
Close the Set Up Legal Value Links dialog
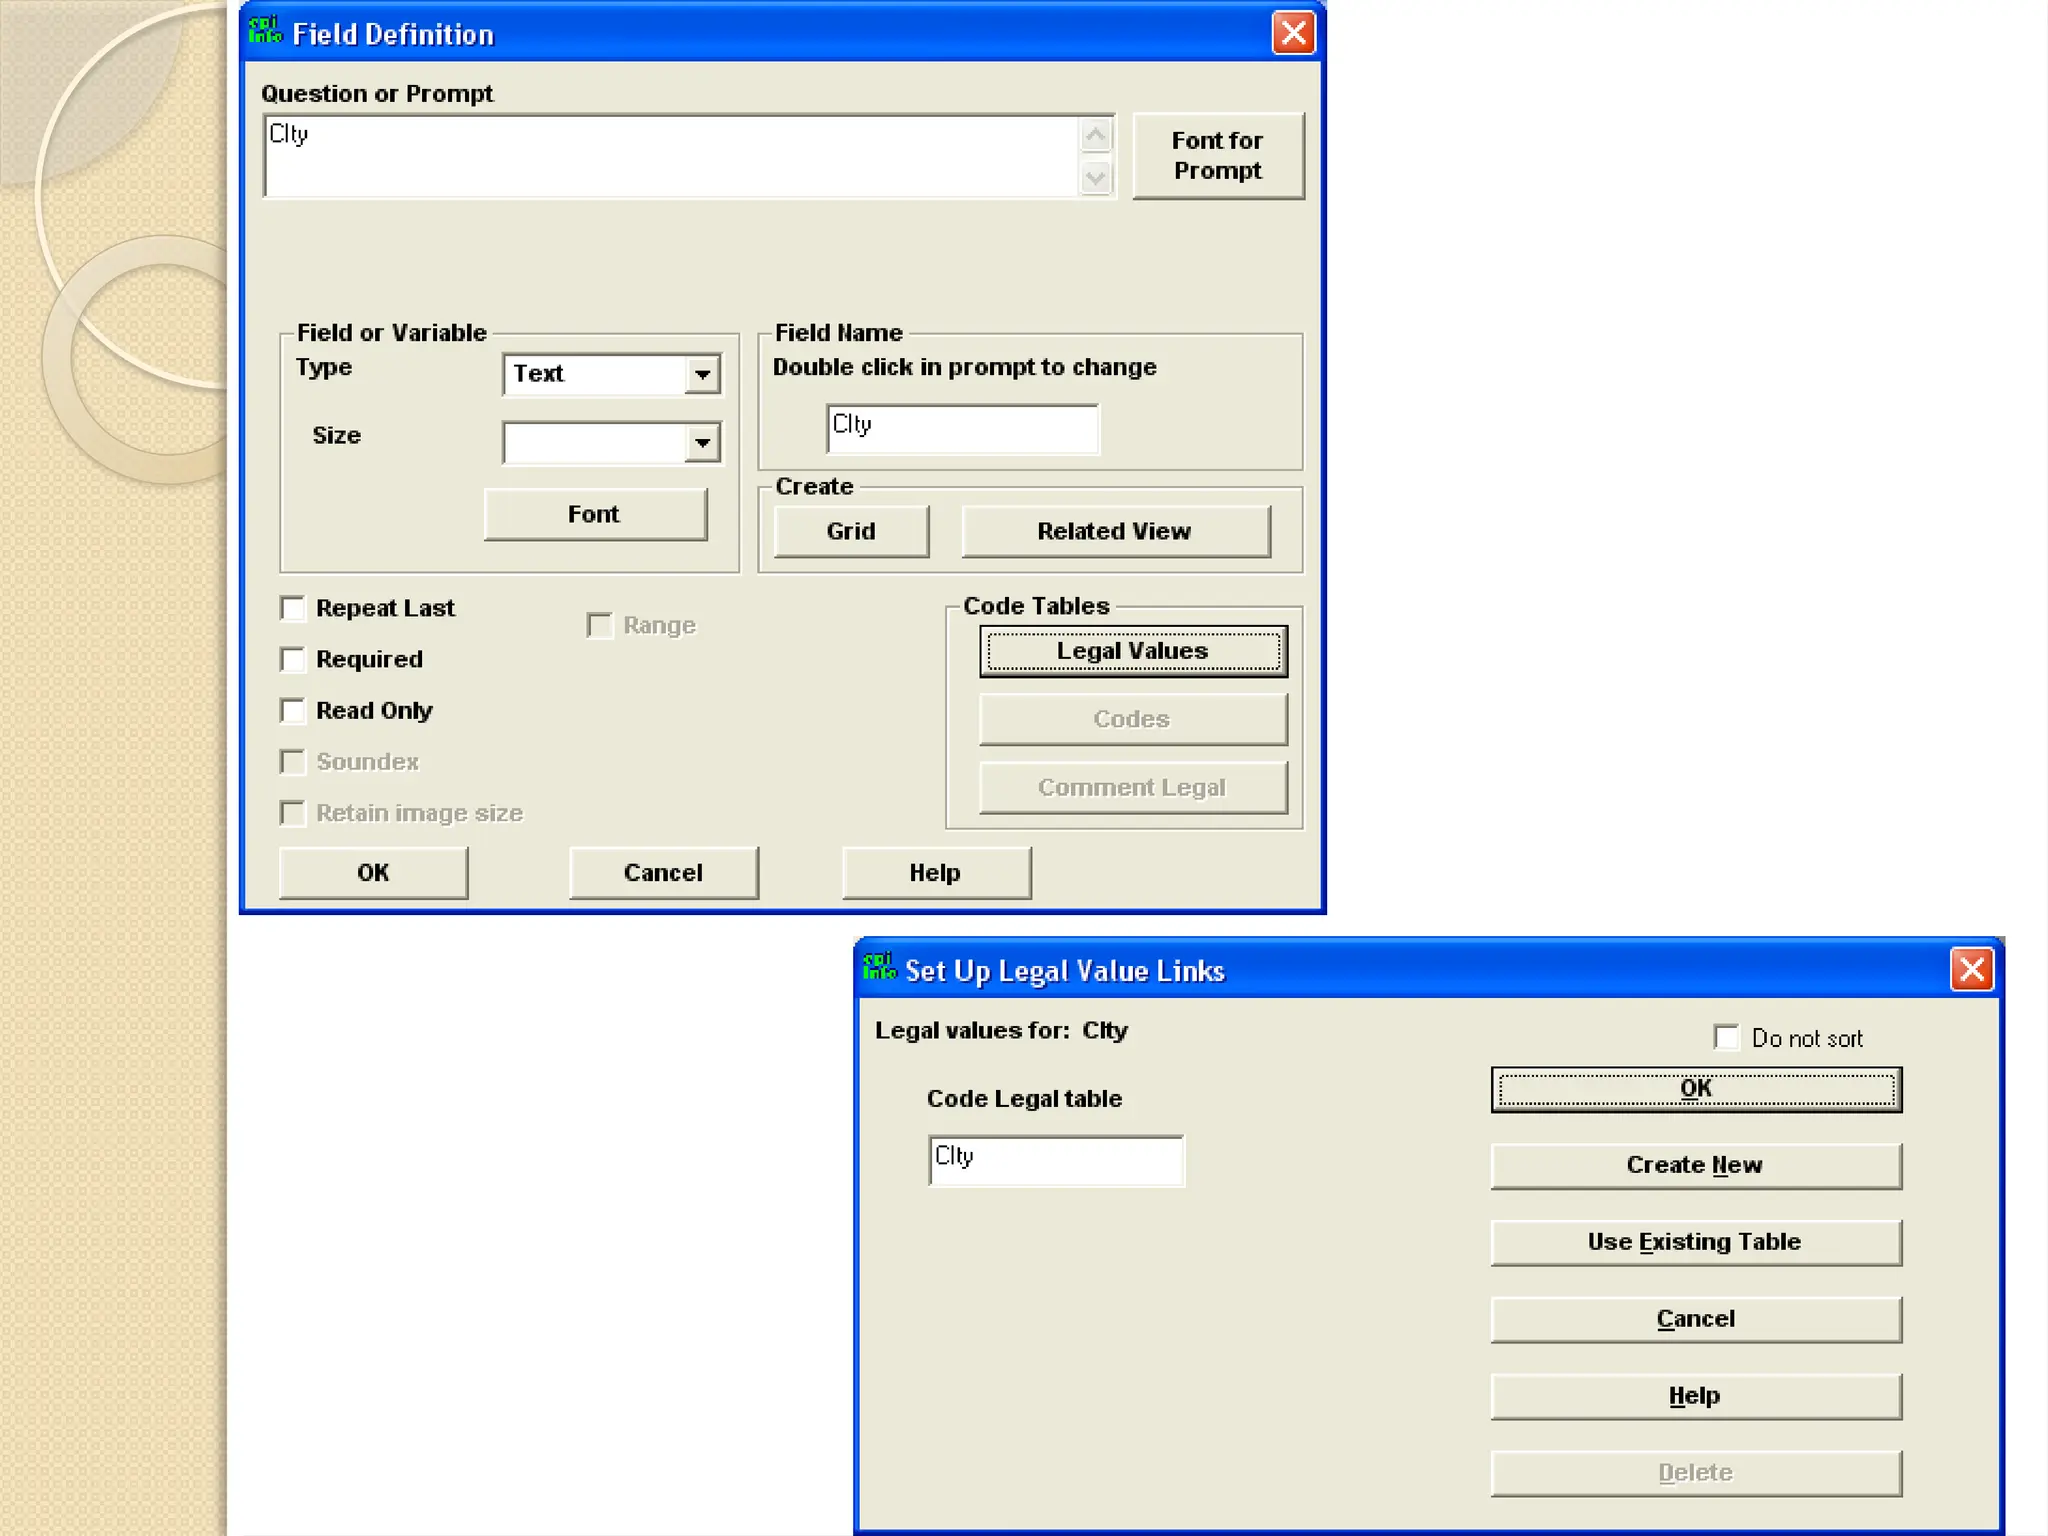pos(1971,969)
